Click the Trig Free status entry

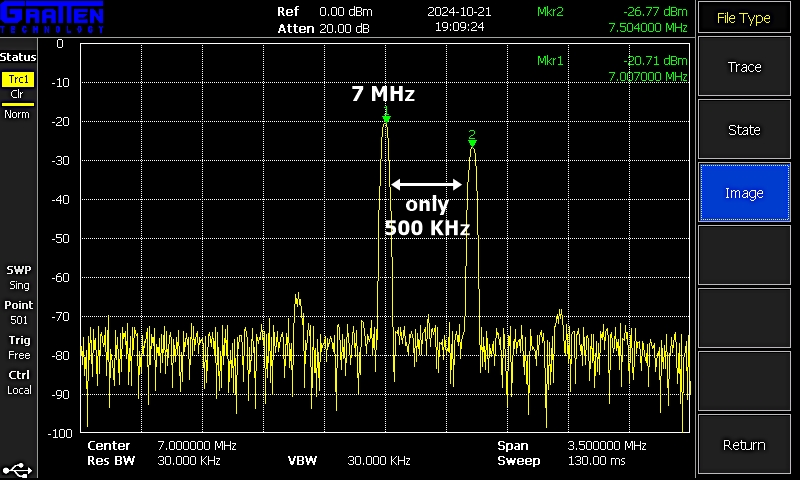tap(19, 347)
